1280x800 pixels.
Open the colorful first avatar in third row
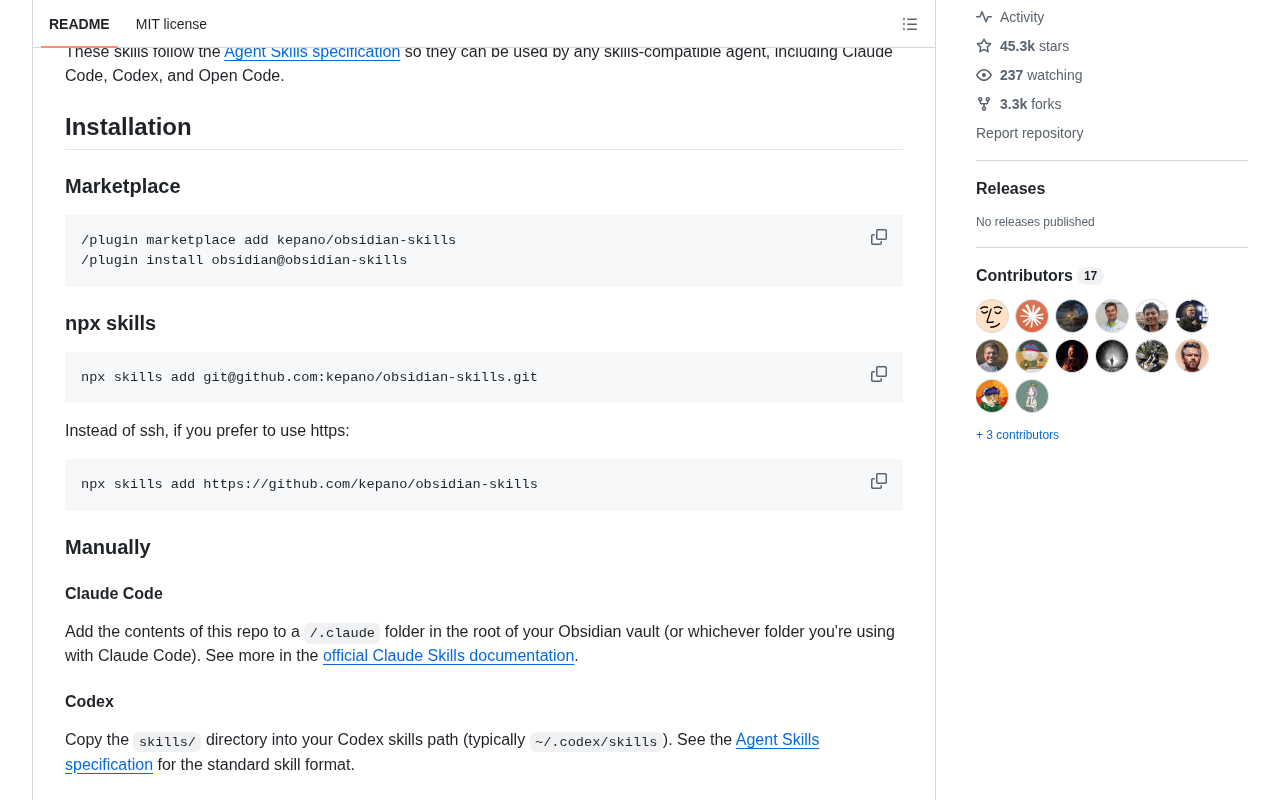click(x=992, y=396)
